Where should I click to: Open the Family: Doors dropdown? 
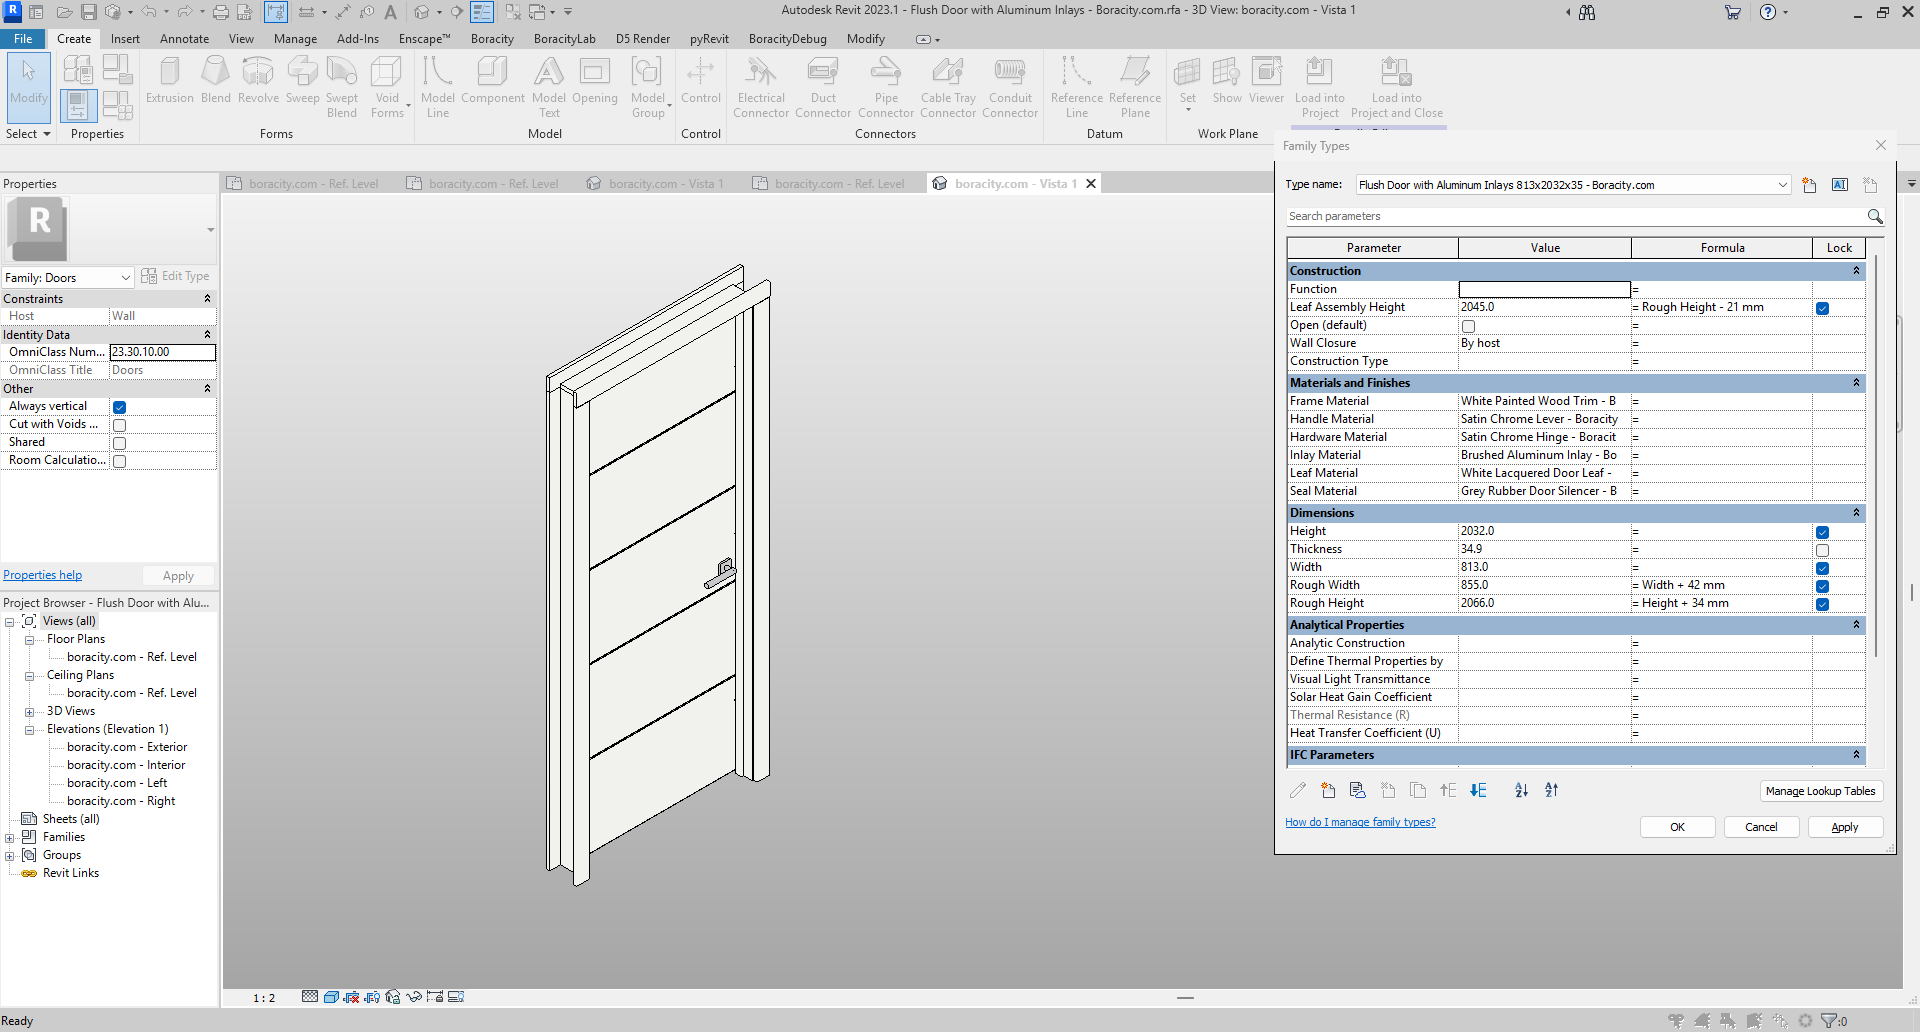pos(126,278)
